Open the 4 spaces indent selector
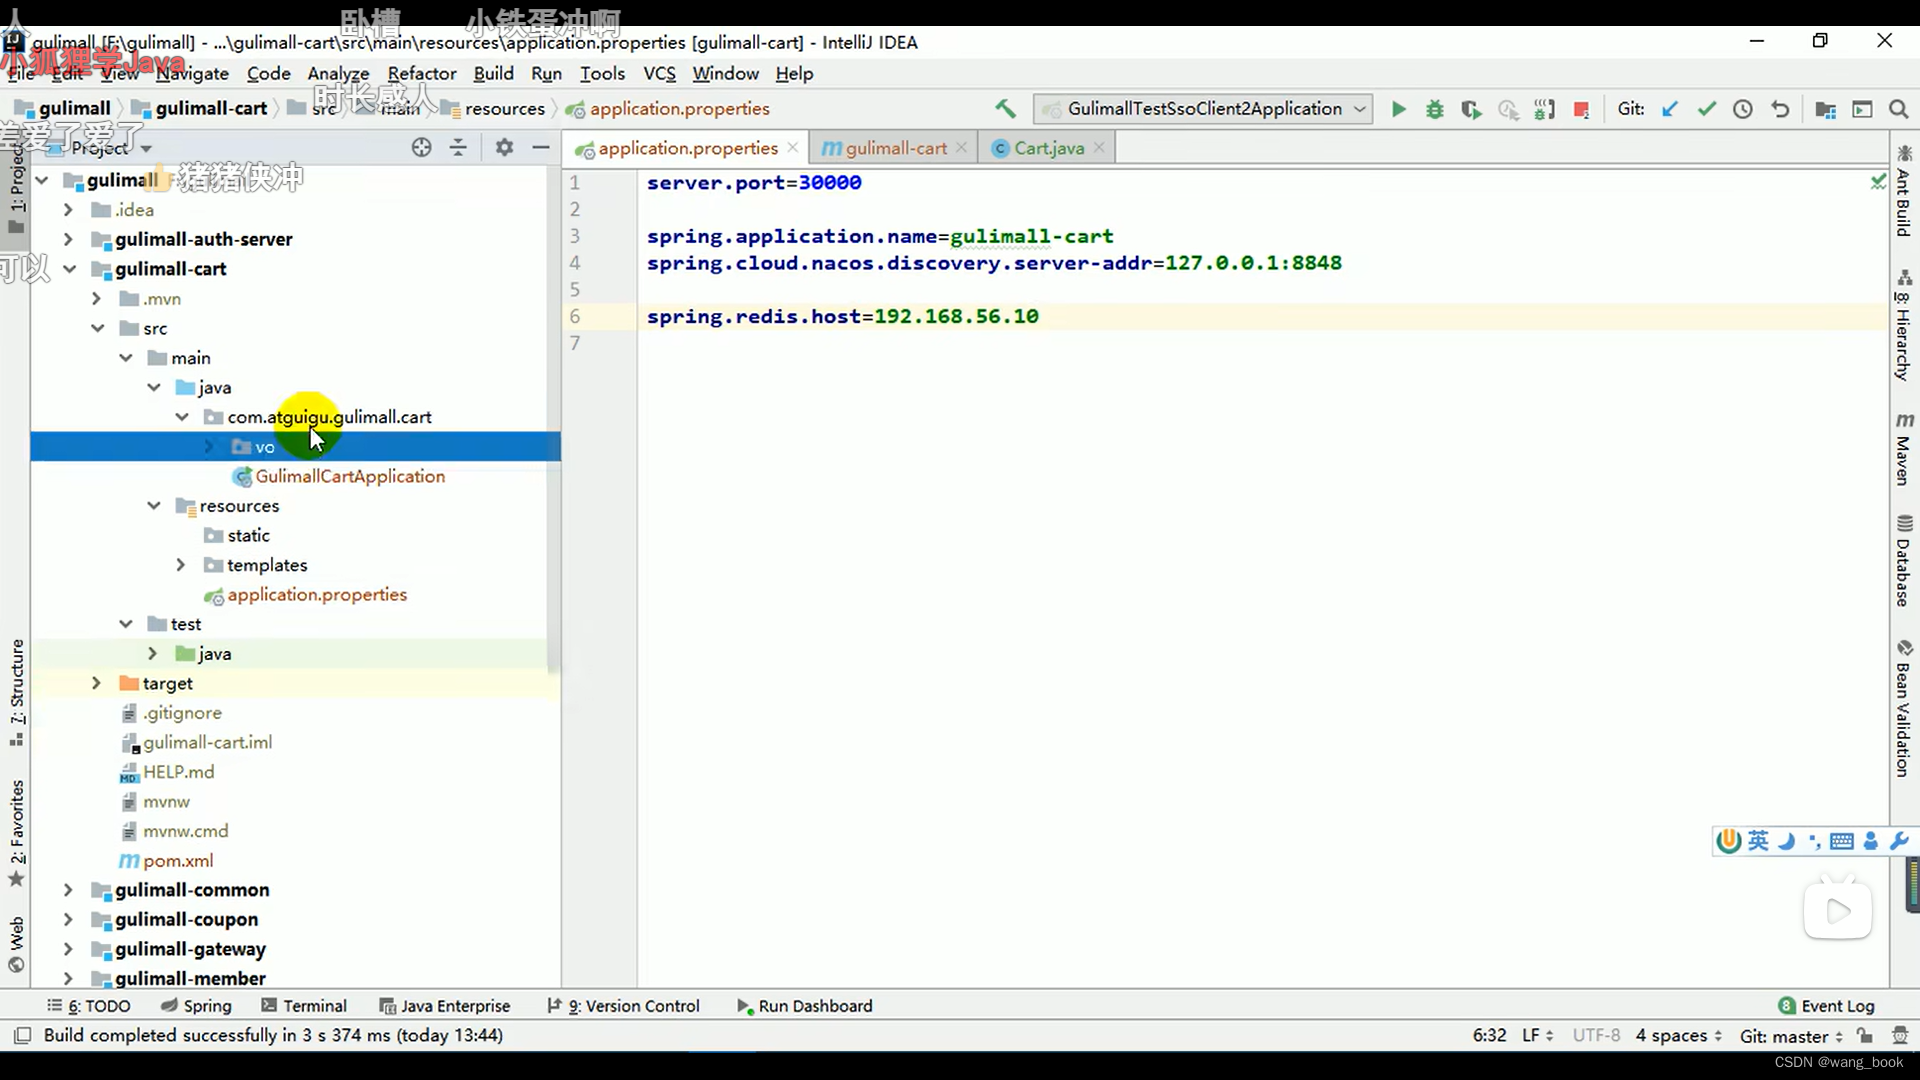Viewport: 1920px width, 1080px height. (1679, 1035)
